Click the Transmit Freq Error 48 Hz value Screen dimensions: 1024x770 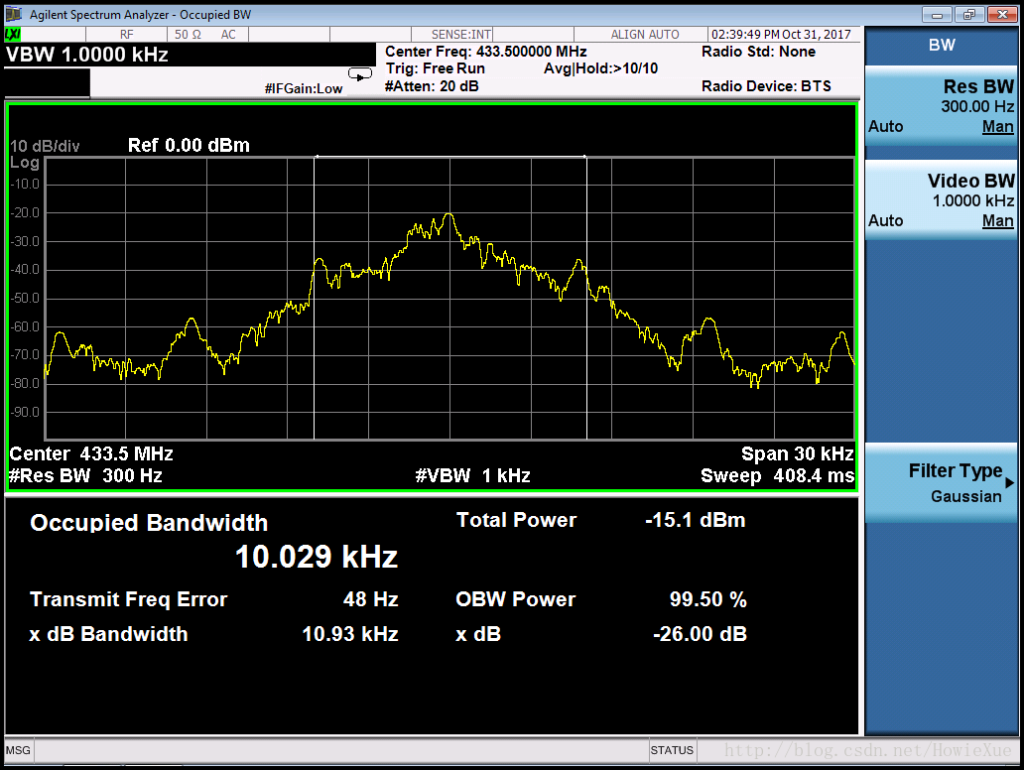tap(370, 599)
